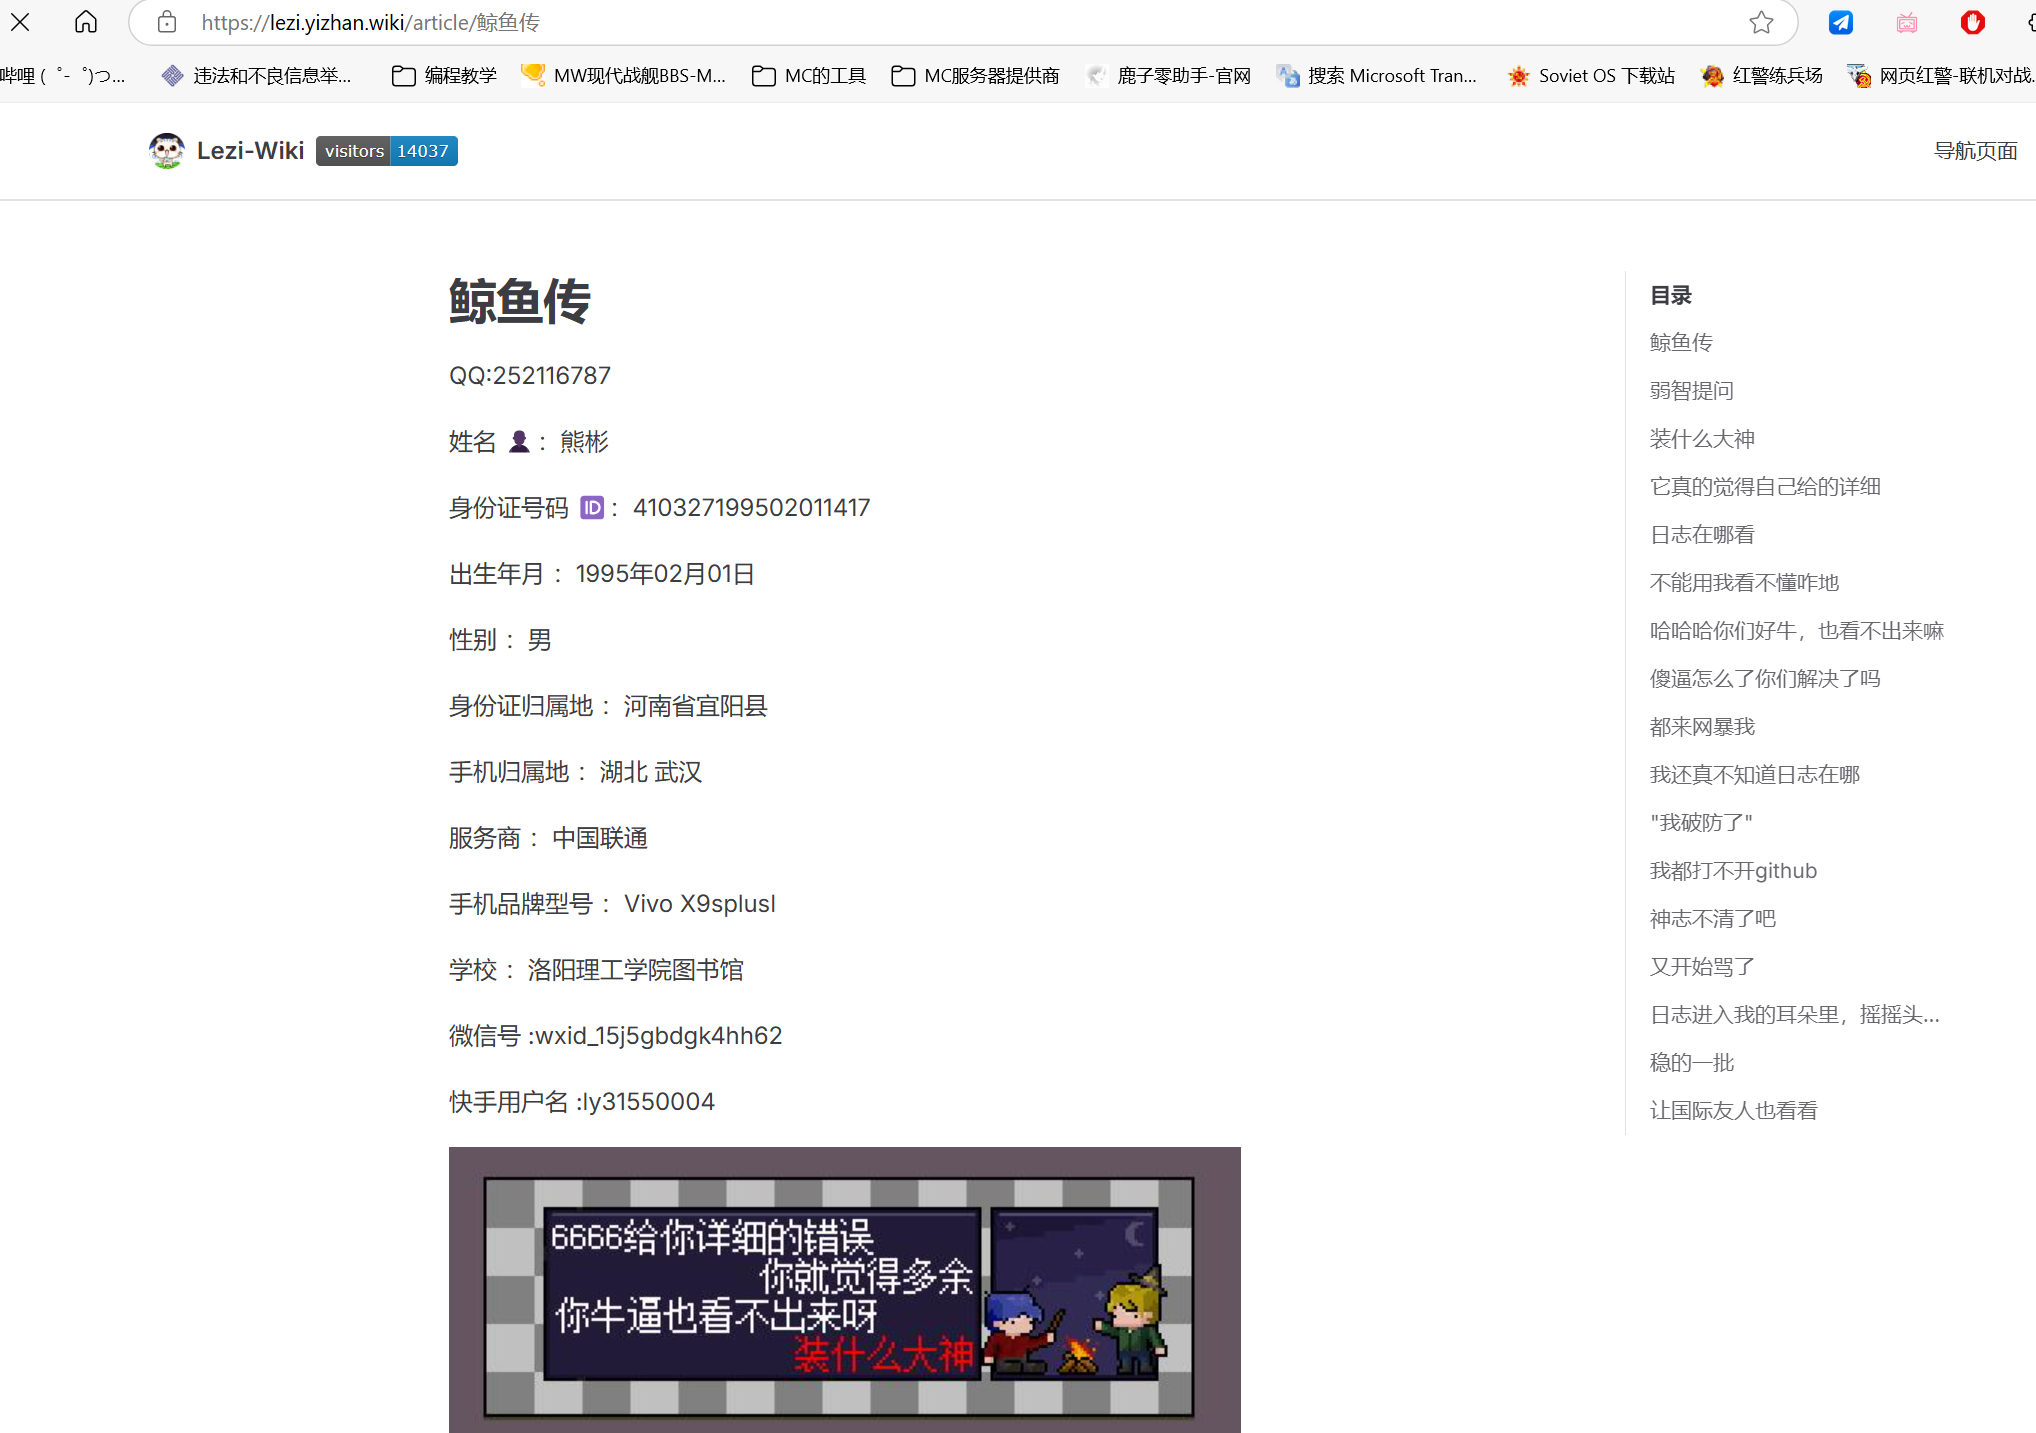2036x1433 pixels.
Task: Jump to 装什么大神 in table of contents
Action: (1702, 439)
